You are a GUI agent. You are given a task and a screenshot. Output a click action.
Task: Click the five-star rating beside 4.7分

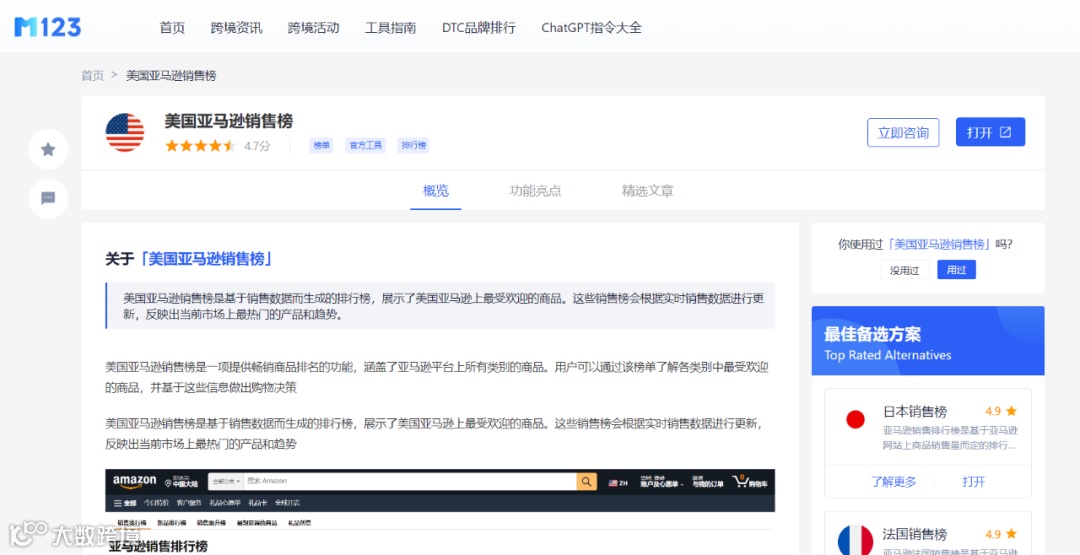[200, 146]
